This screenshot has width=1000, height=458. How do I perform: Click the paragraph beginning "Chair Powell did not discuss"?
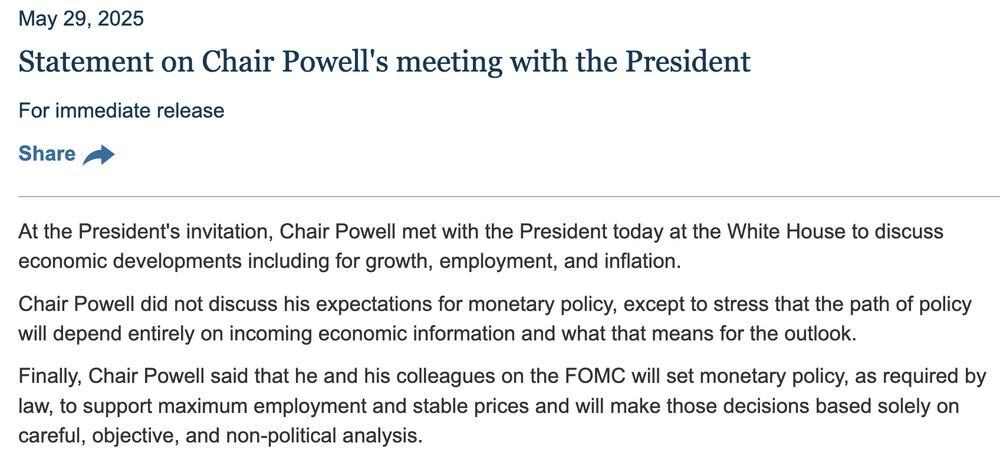click(x=495, y=318)
